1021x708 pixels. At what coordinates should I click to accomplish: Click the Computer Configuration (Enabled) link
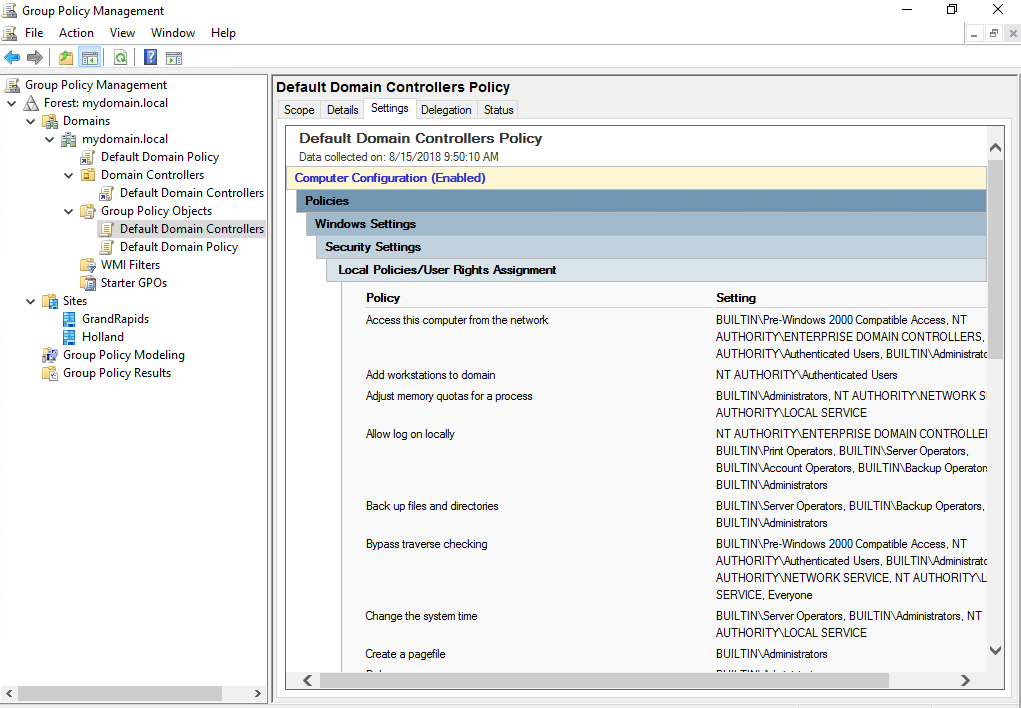point(390,178)
